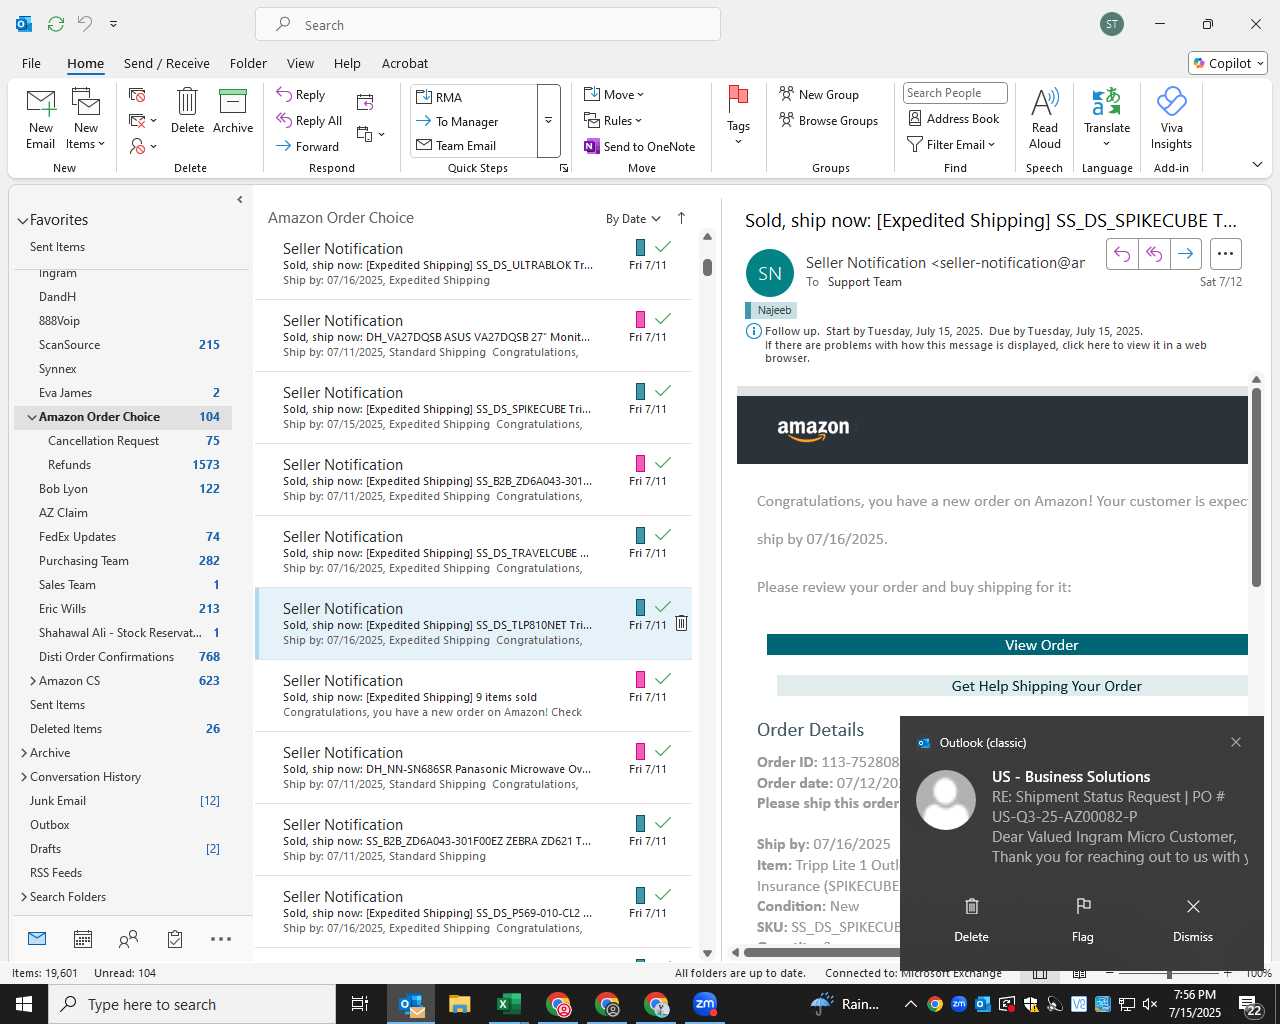
Task: Switch to Mail view in navigation bar
Action: click(37, 939)
